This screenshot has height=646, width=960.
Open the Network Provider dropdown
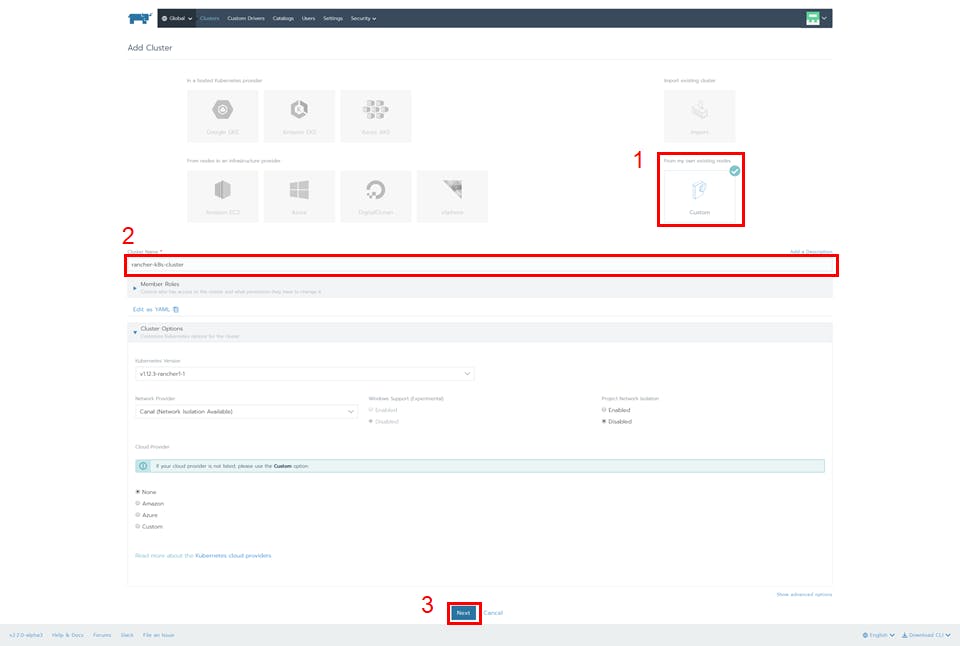point(246,411)
